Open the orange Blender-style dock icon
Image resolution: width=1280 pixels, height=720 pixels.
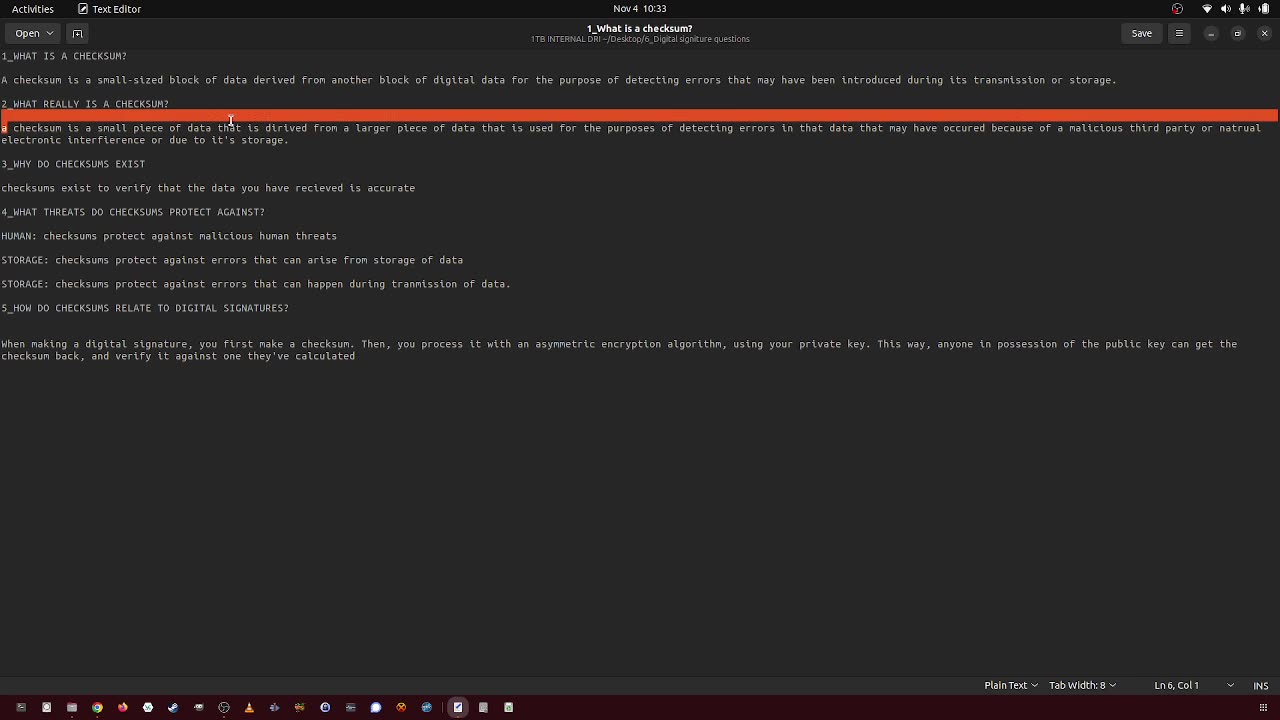coord(401,707)
